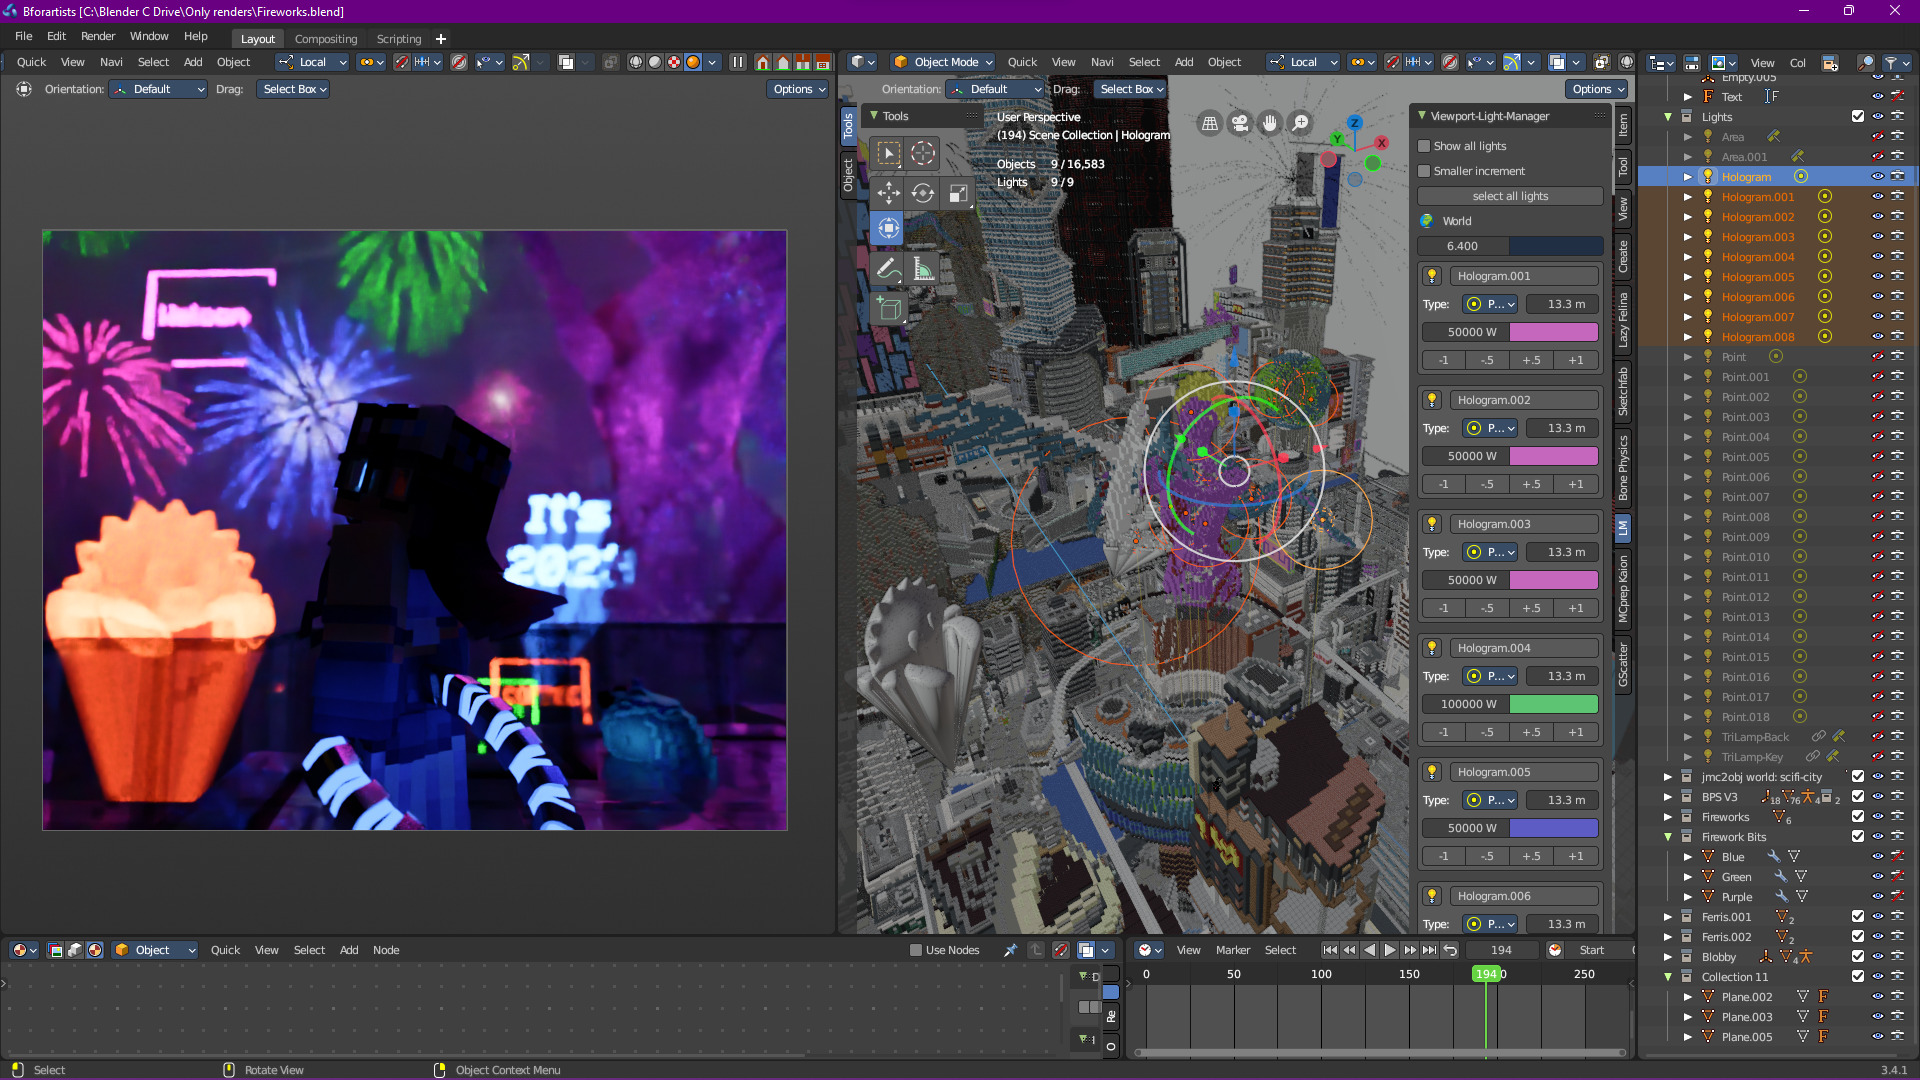
Task: Open Object Mode dropdown
Action: click(x=943, y=62)
